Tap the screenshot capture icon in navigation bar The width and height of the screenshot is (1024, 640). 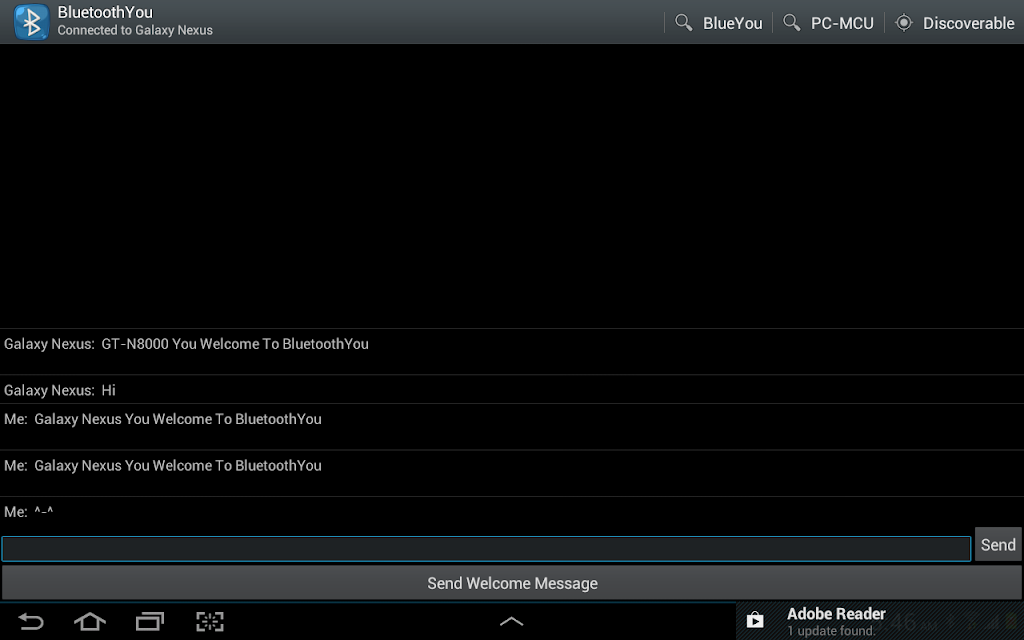click(x=210, y=621)
